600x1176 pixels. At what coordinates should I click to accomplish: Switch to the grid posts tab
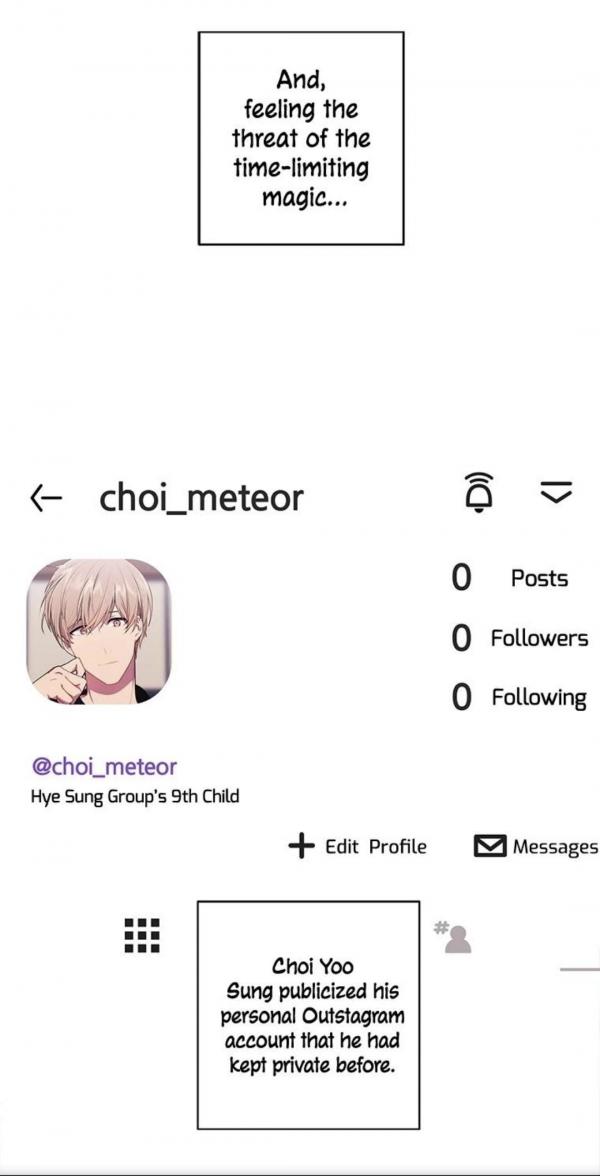[142, 934]
